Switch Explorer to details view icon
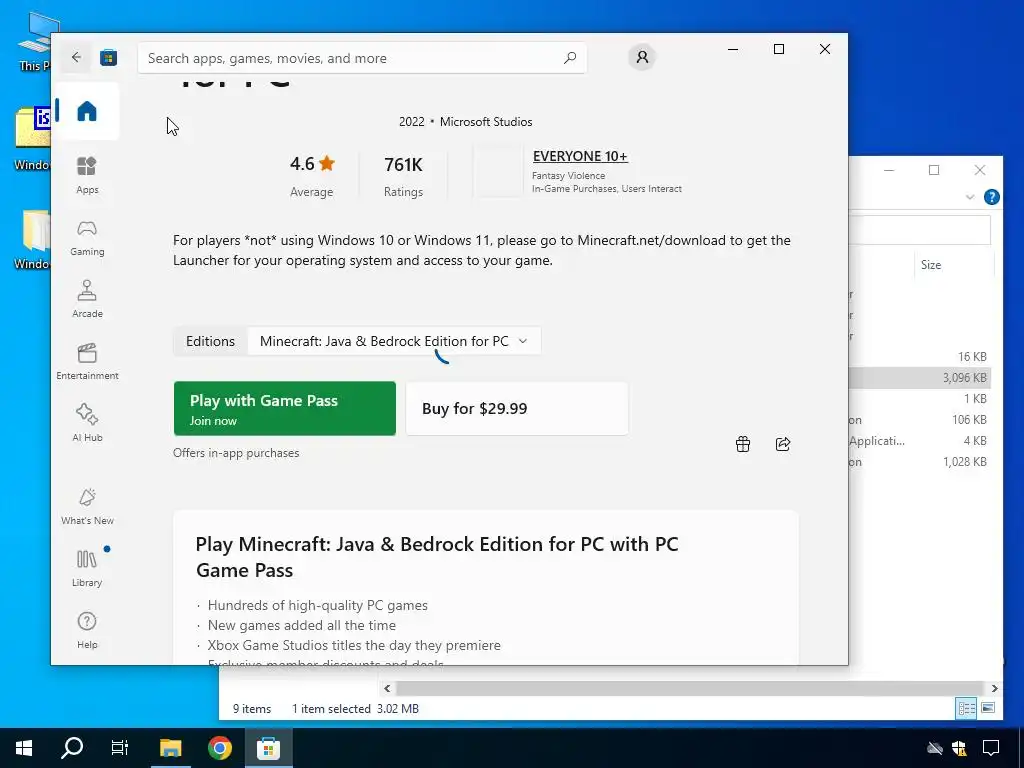This screenshot has width=1024, height=768. click(x=966, y=708)
